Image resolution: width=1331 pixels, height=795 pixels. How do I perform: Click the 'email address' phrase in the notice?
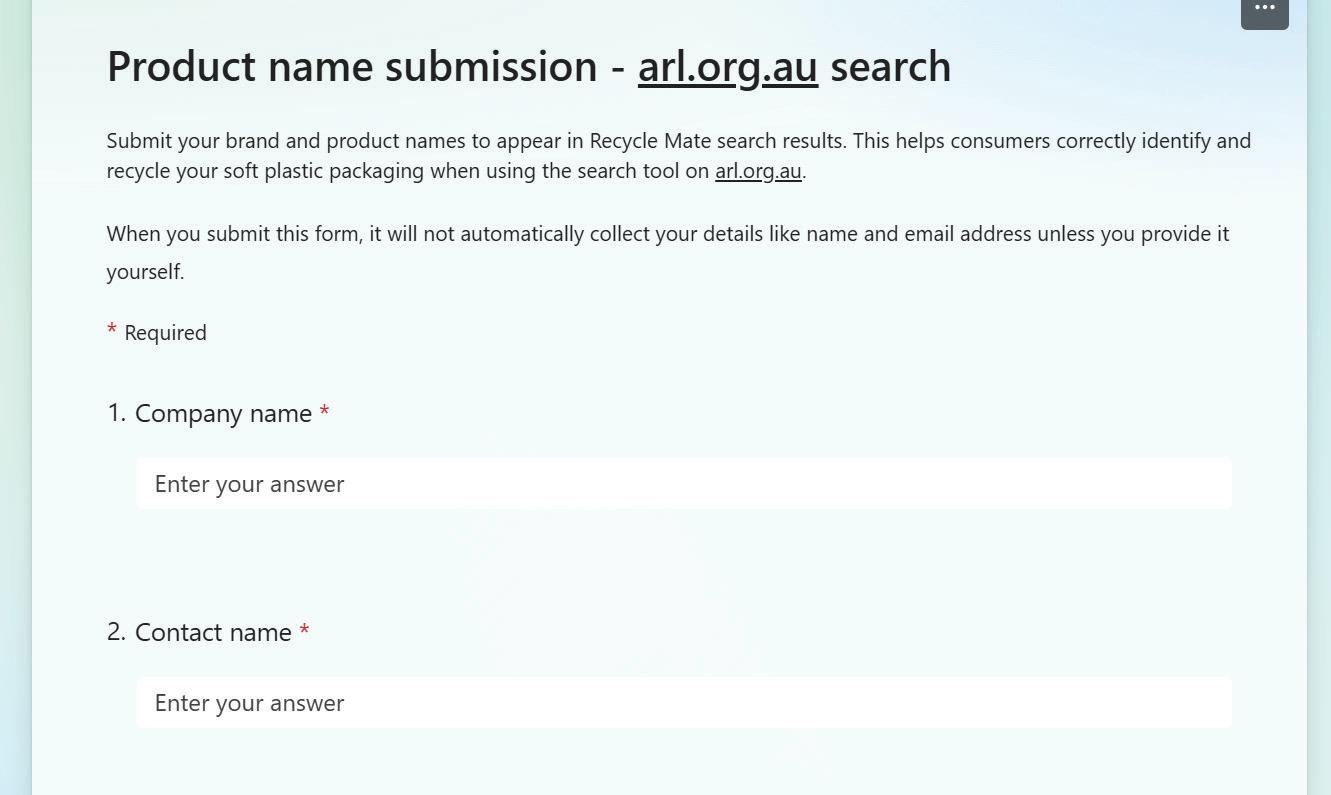968,234
